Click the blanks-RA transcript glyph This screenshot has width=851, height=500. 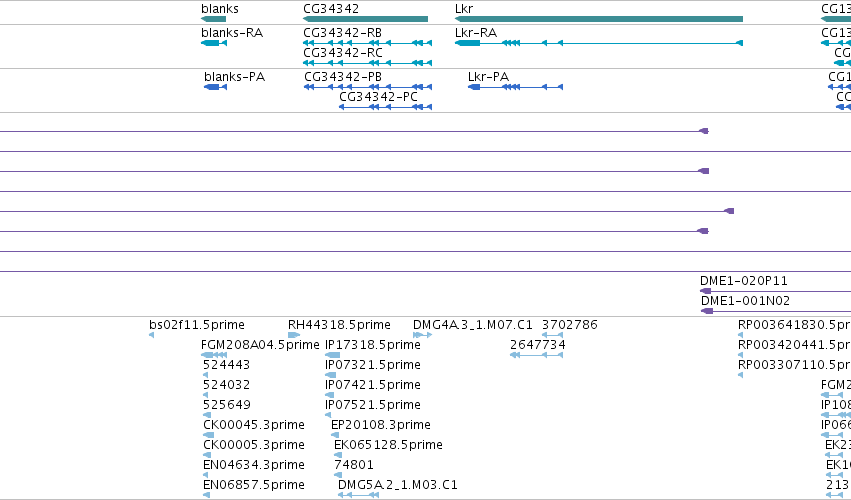[x=214, y=43]
